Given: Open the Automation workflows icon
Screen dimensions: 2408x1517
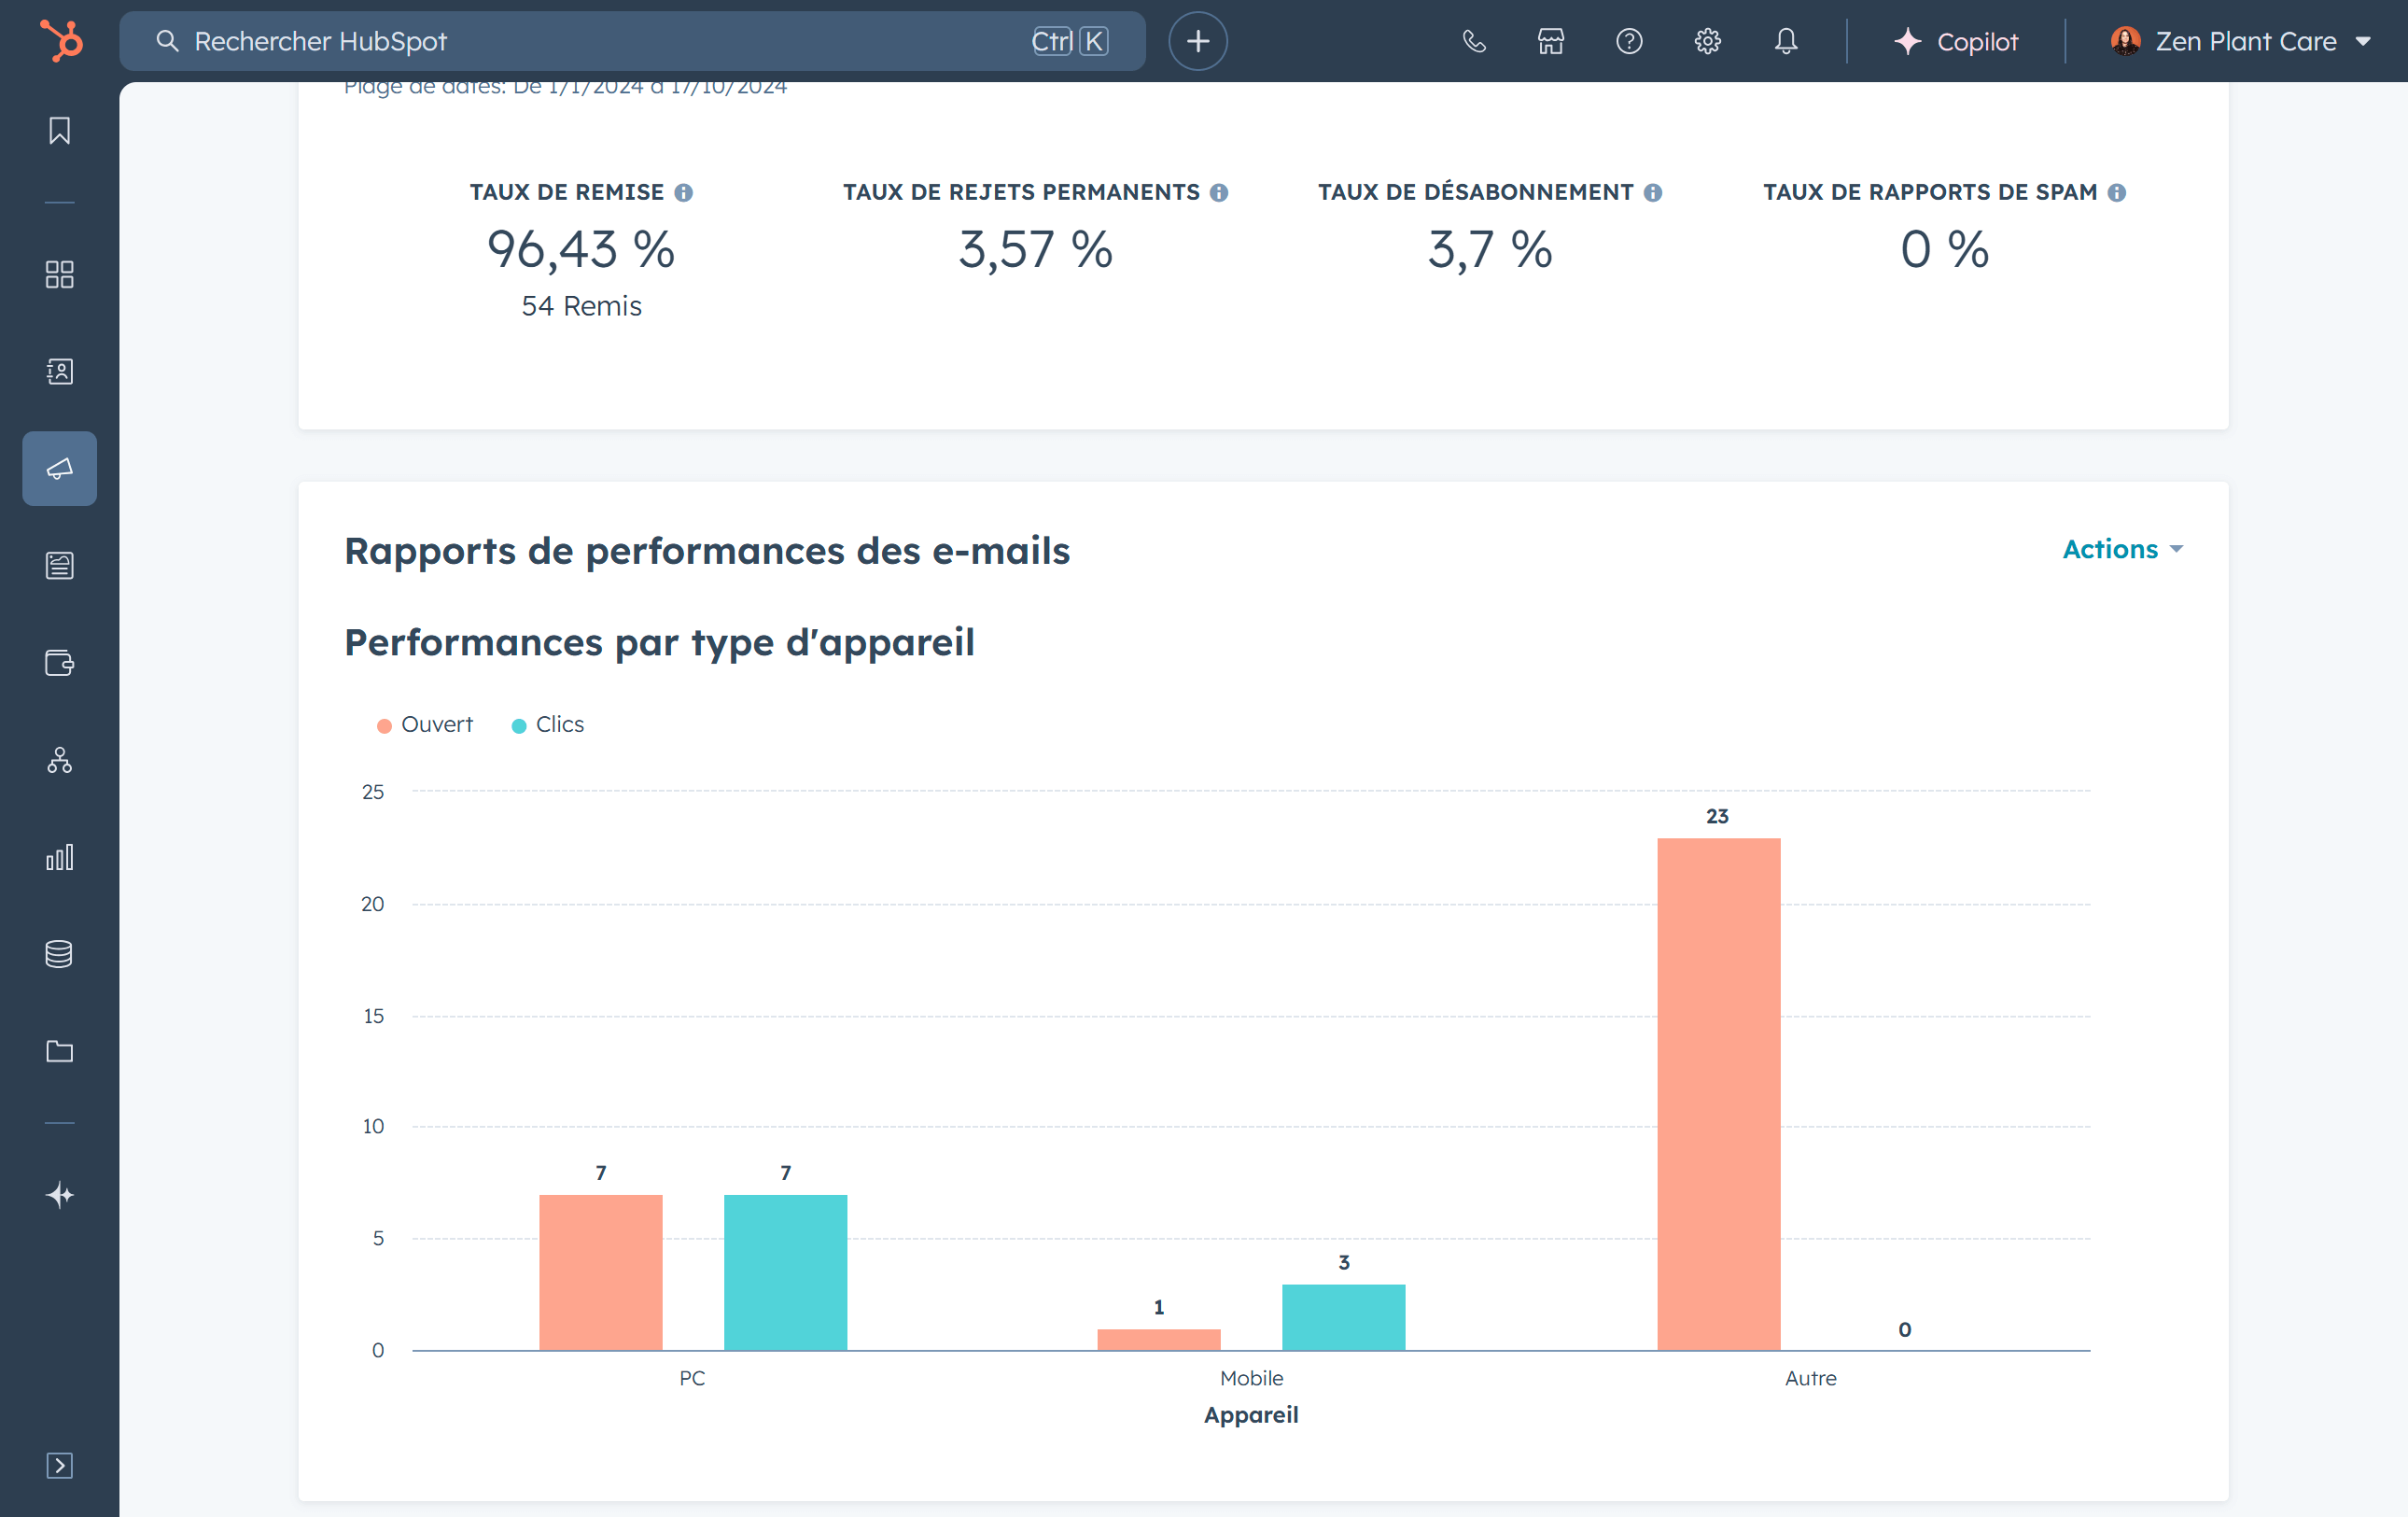Looking at the screenshot, I should (59, 760).
